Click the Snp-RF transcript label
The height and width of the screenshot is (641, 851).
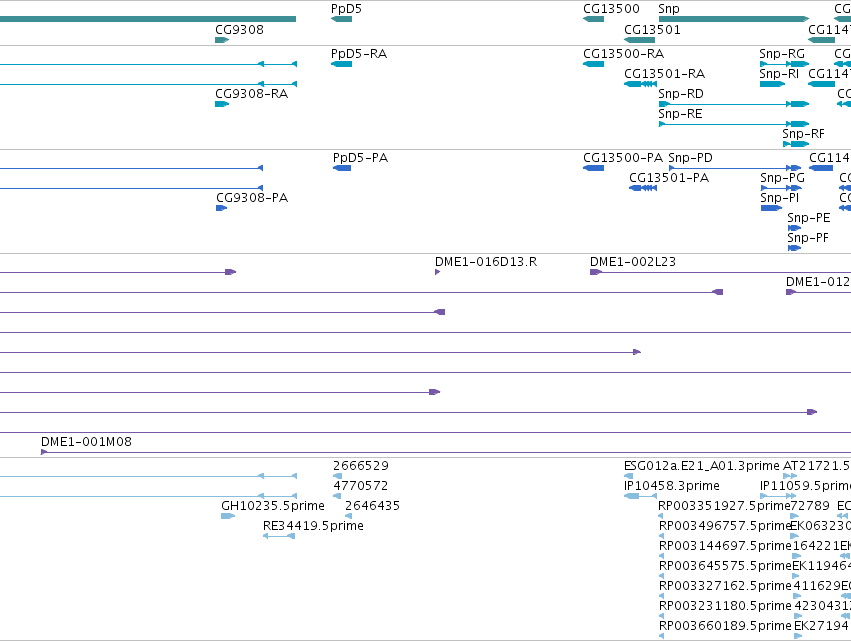803,134
